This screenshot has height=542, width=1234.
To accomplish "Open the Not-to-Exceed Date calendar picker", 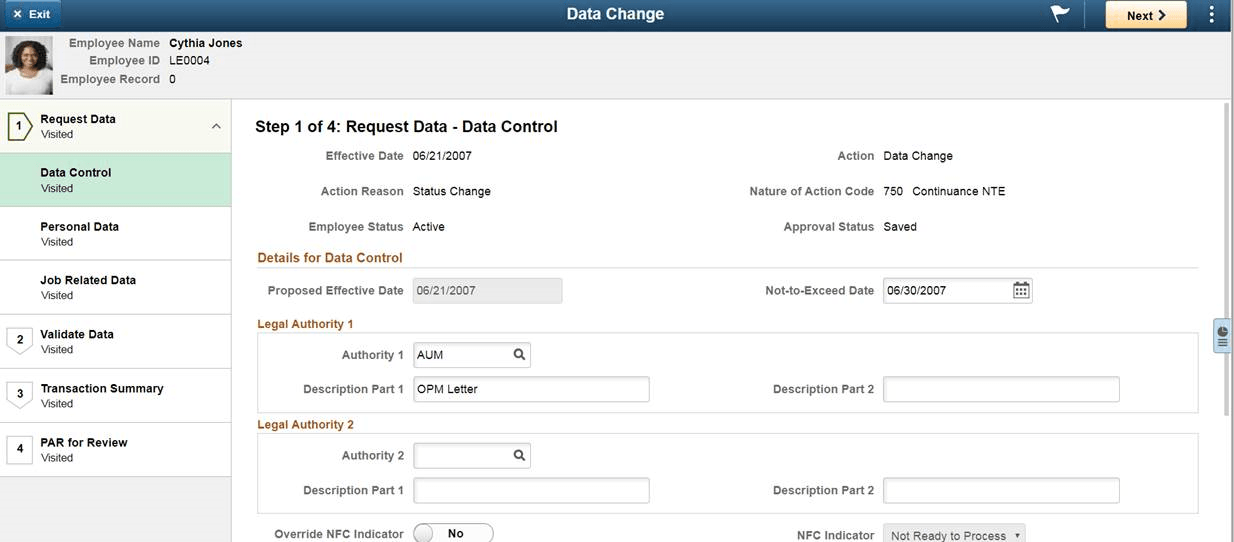I will pyautogui.click(x=1020, y=291).
